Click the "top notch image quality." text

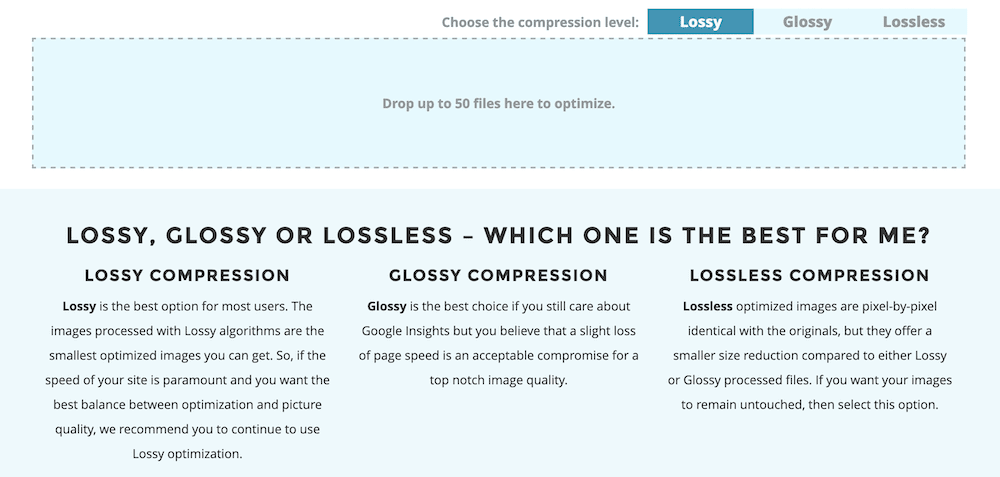tap(498, 380)
